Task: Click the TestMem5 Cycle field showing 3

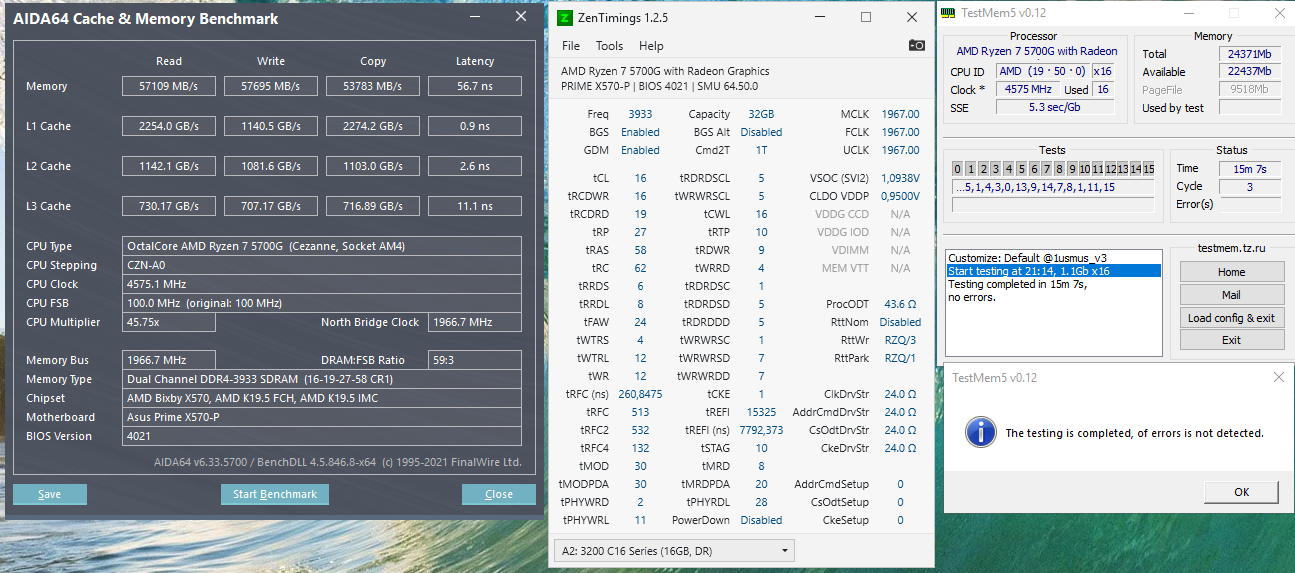Action: coord(1250,187)
